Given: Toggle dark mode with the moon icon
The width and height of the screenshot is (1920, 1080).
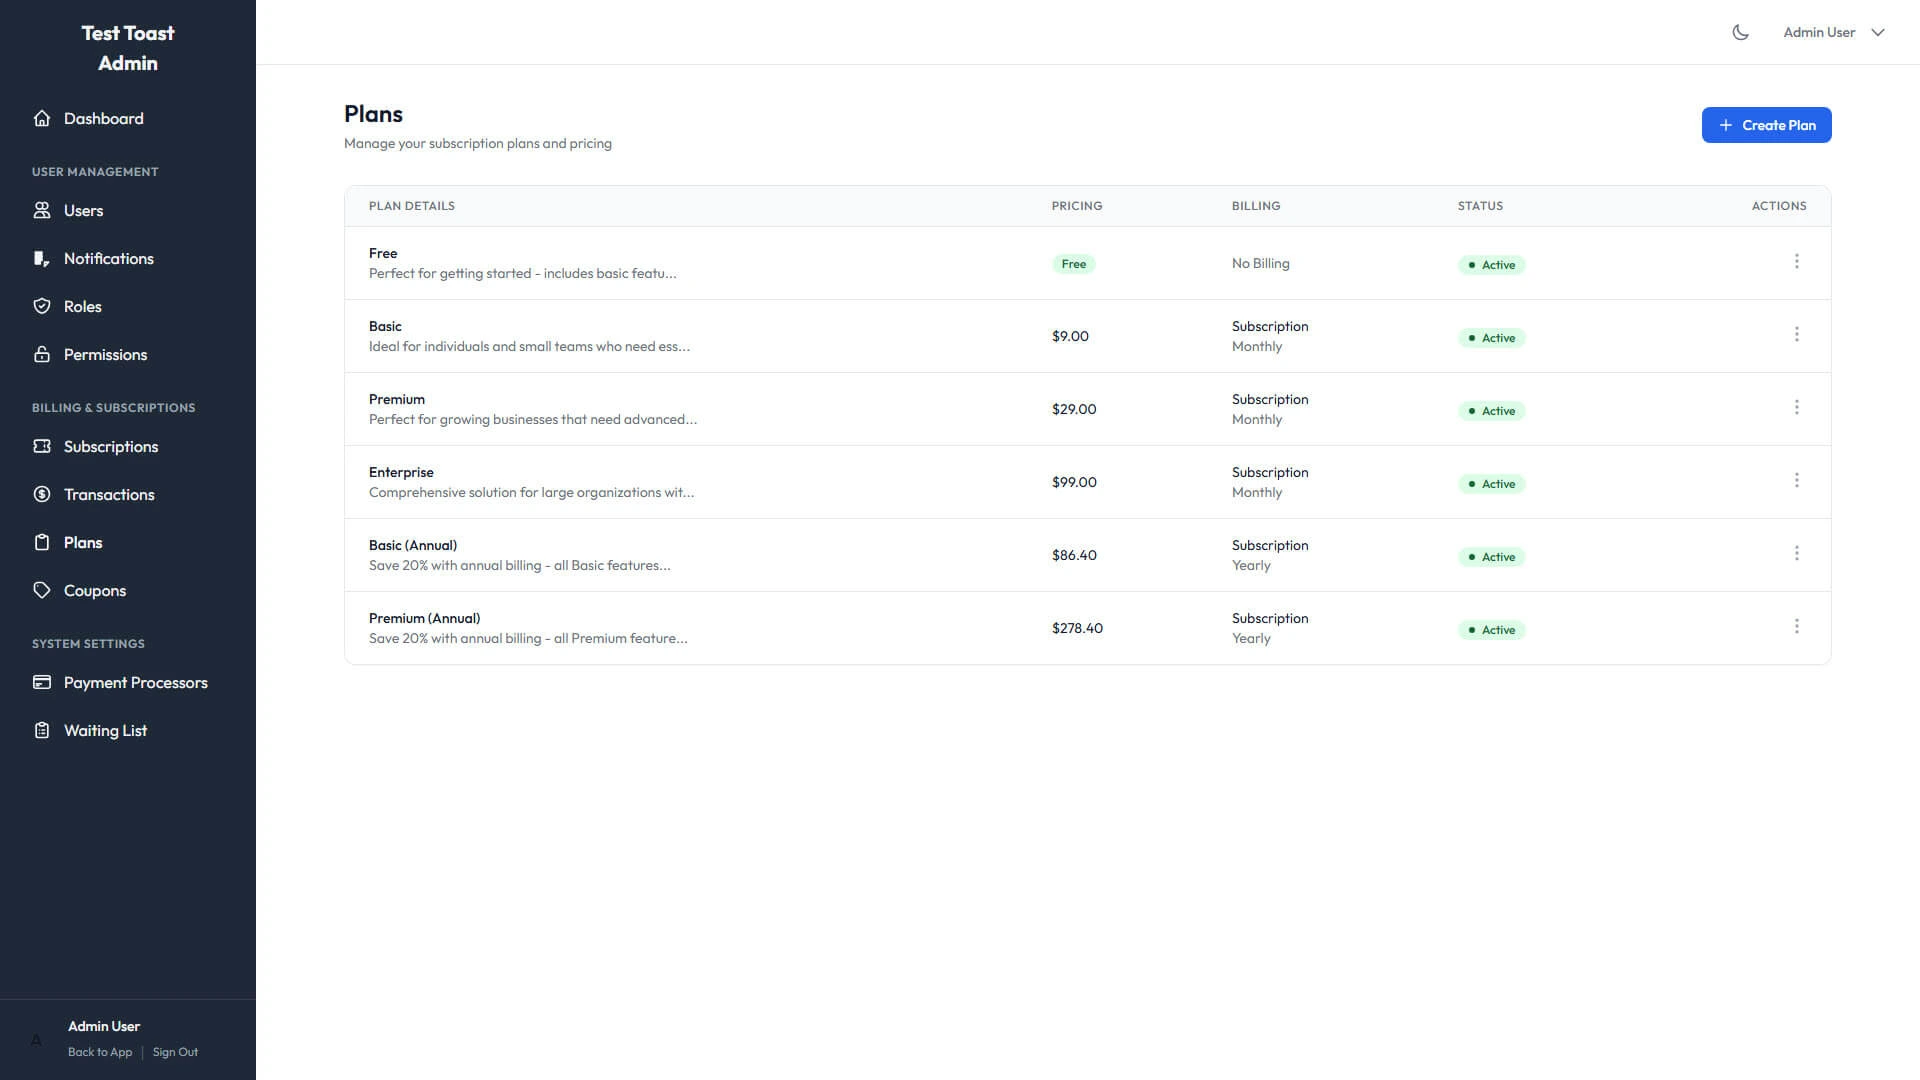Looking at the screenshot, I should click(x=1740, y=31).
